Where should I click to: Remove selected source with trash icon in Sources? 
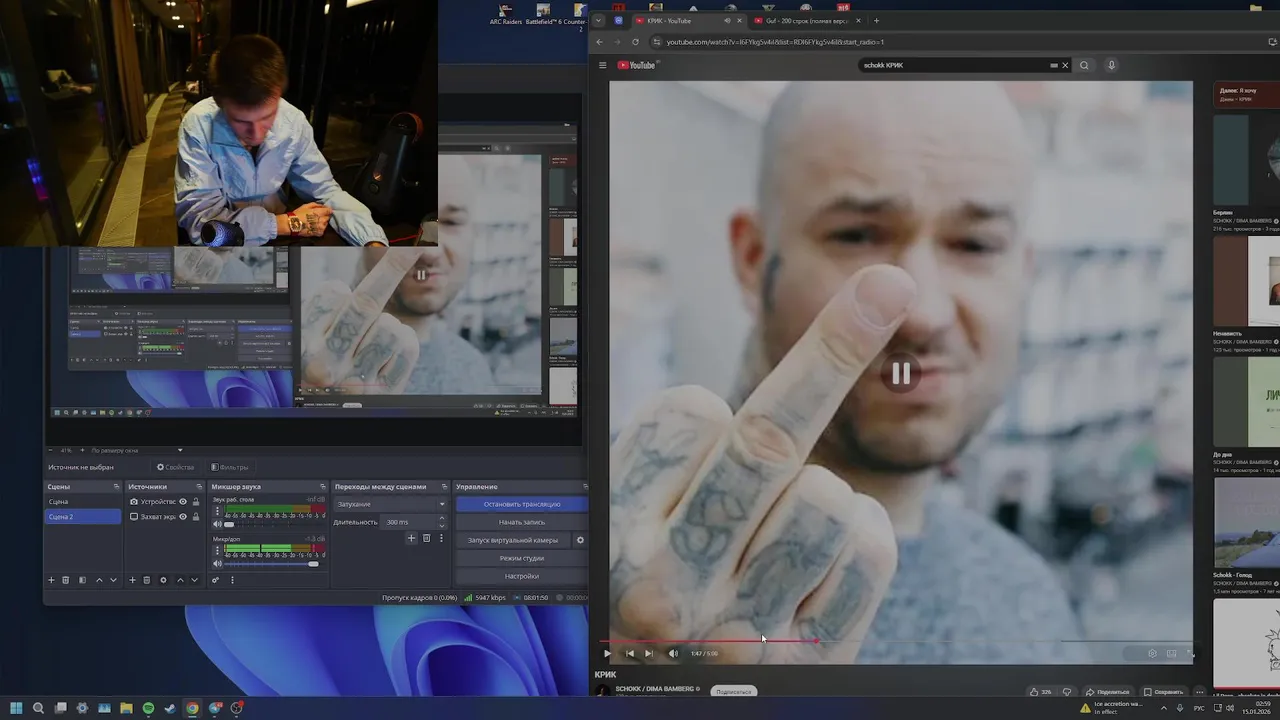[x=147, y=580]
